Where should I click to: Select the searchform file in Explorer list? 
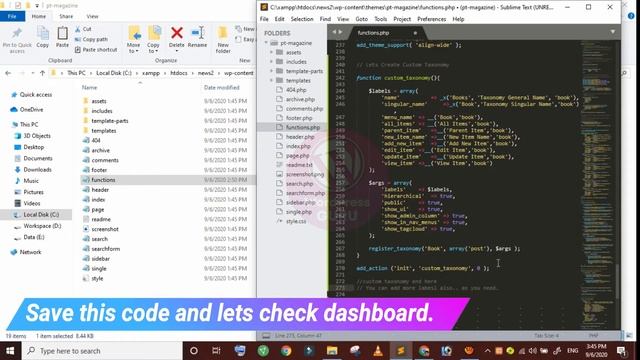[106, 249]
